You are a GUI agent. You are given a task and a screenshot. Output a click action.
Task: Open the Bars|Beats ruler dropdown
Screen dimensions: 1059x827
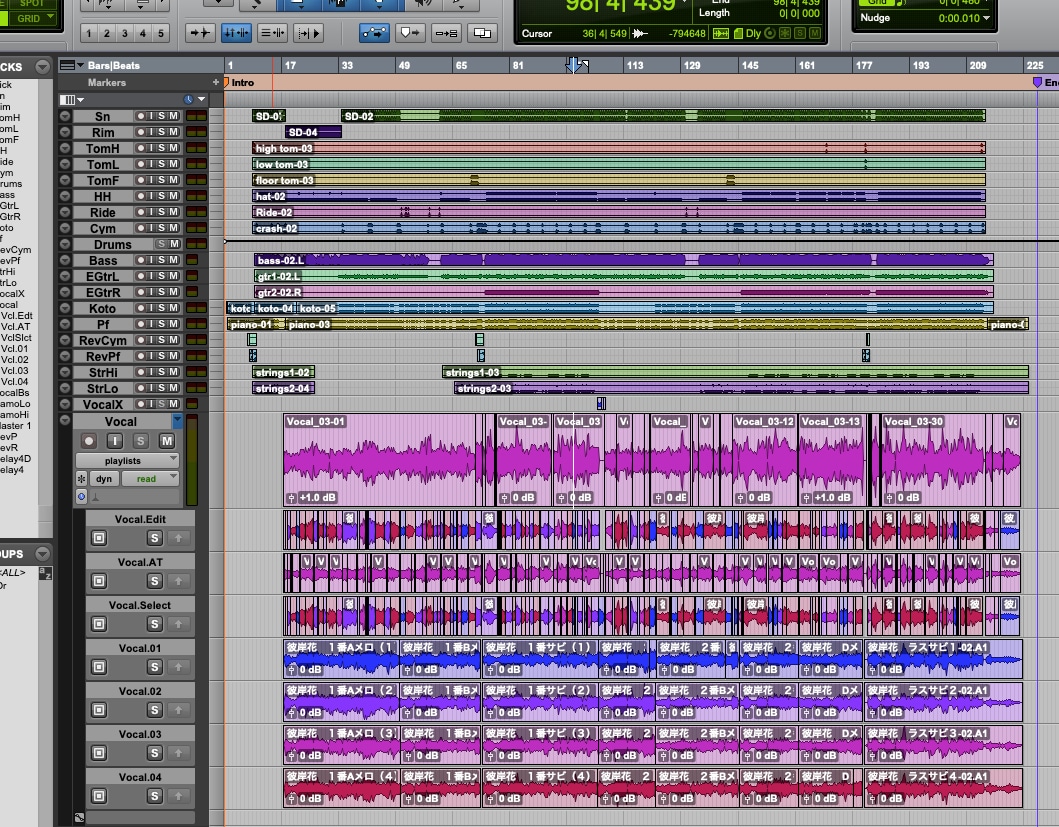click(72, 66)
